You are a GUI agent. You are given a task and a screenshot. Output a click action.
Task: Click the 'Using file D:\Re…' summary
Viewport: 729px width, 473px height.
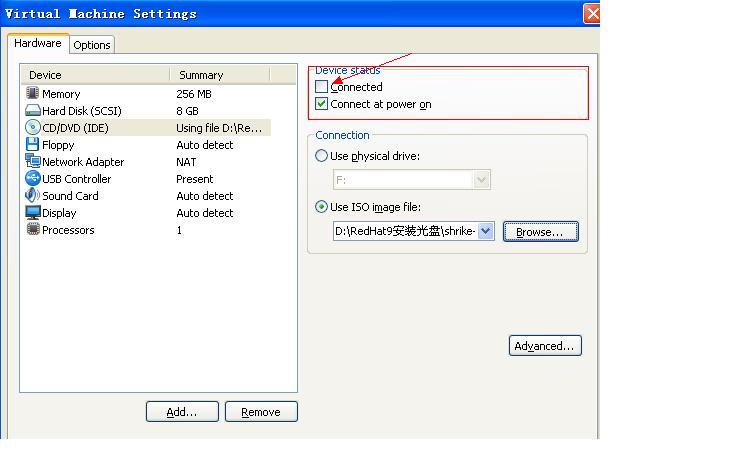[219, 128]
